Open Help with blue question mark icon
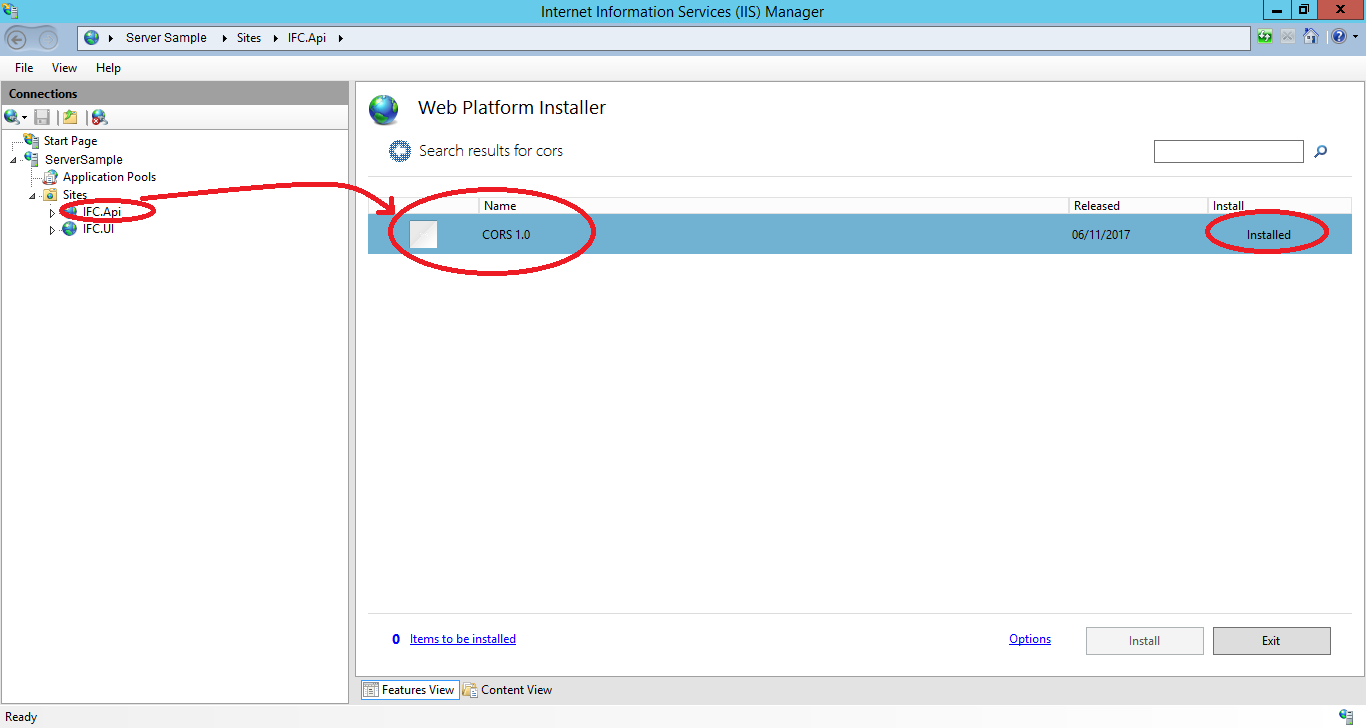1366x728 pixels. [x=1338, y=37]
